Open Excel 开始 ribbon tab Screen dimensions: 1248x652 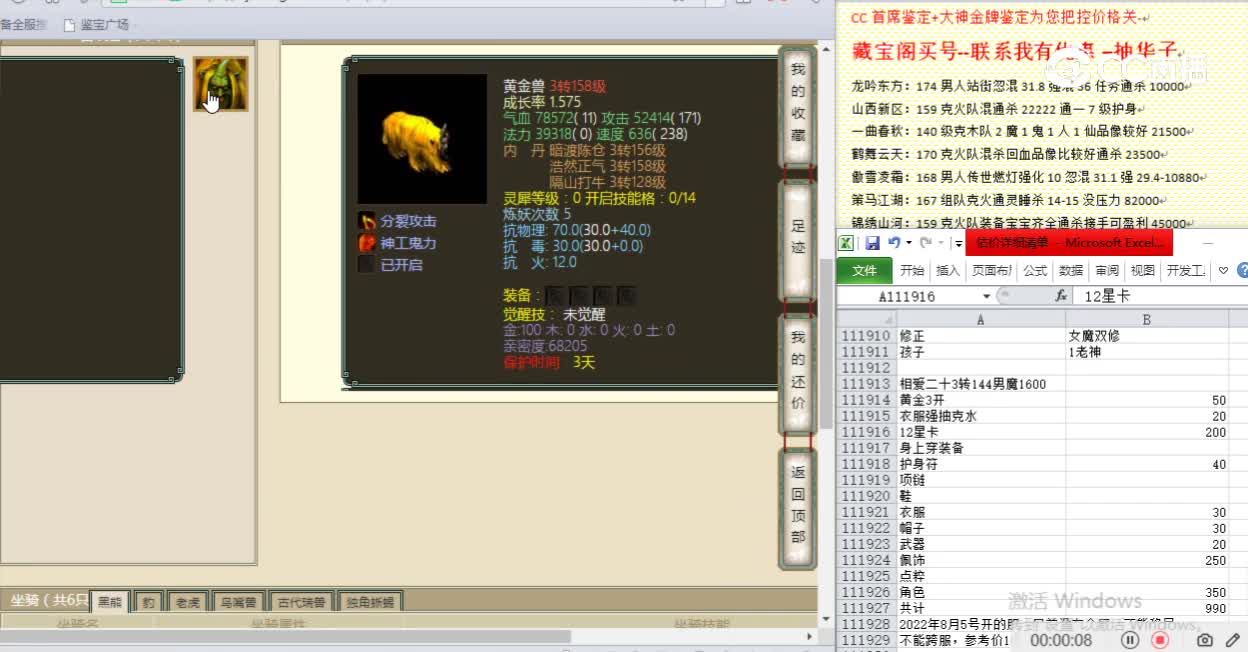[x=912, y=270]
